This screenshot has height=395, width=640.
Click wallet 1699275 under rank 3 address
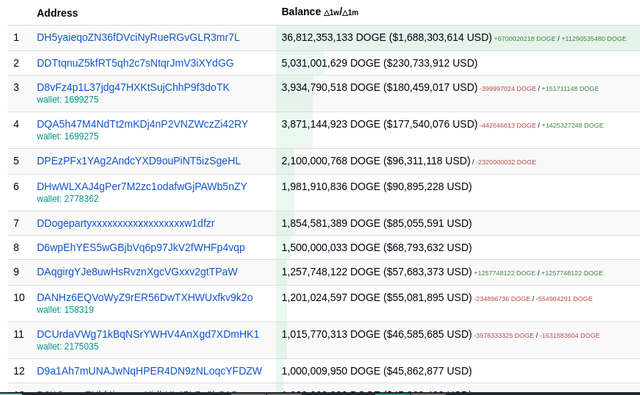tap(68, 100)
